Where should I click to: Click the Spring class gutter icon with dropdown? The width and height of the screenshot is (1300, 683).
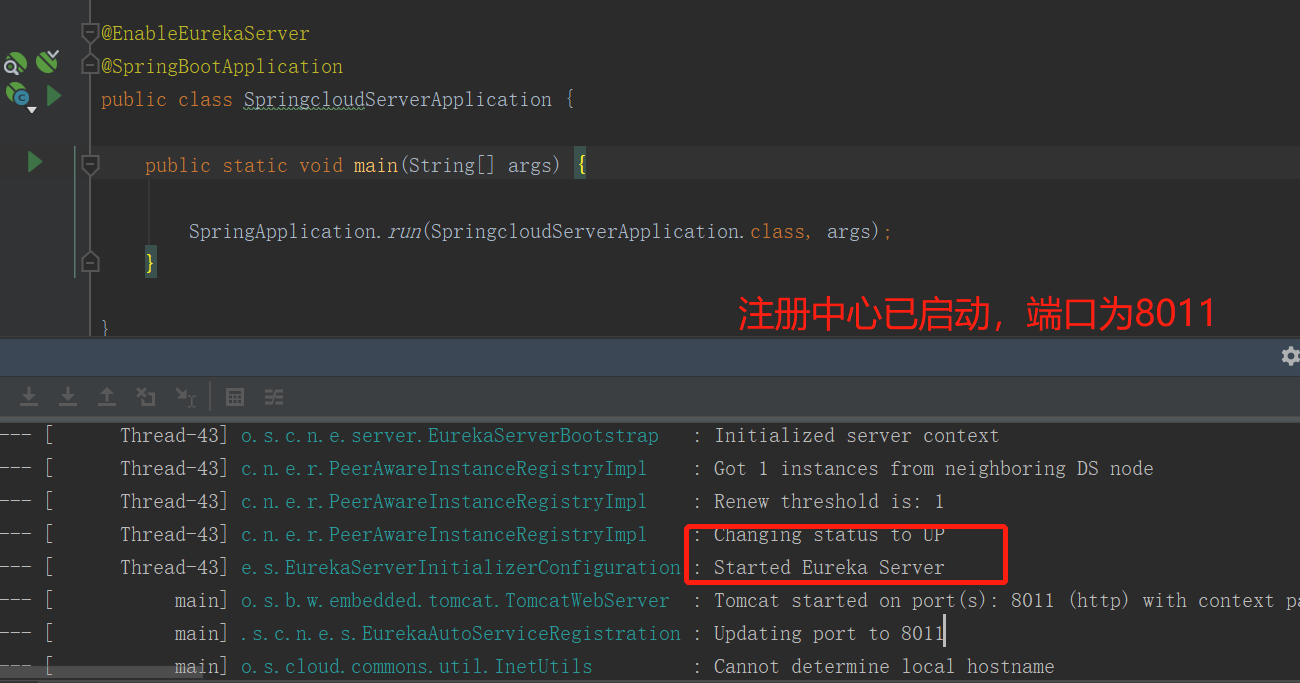point(20,97)
